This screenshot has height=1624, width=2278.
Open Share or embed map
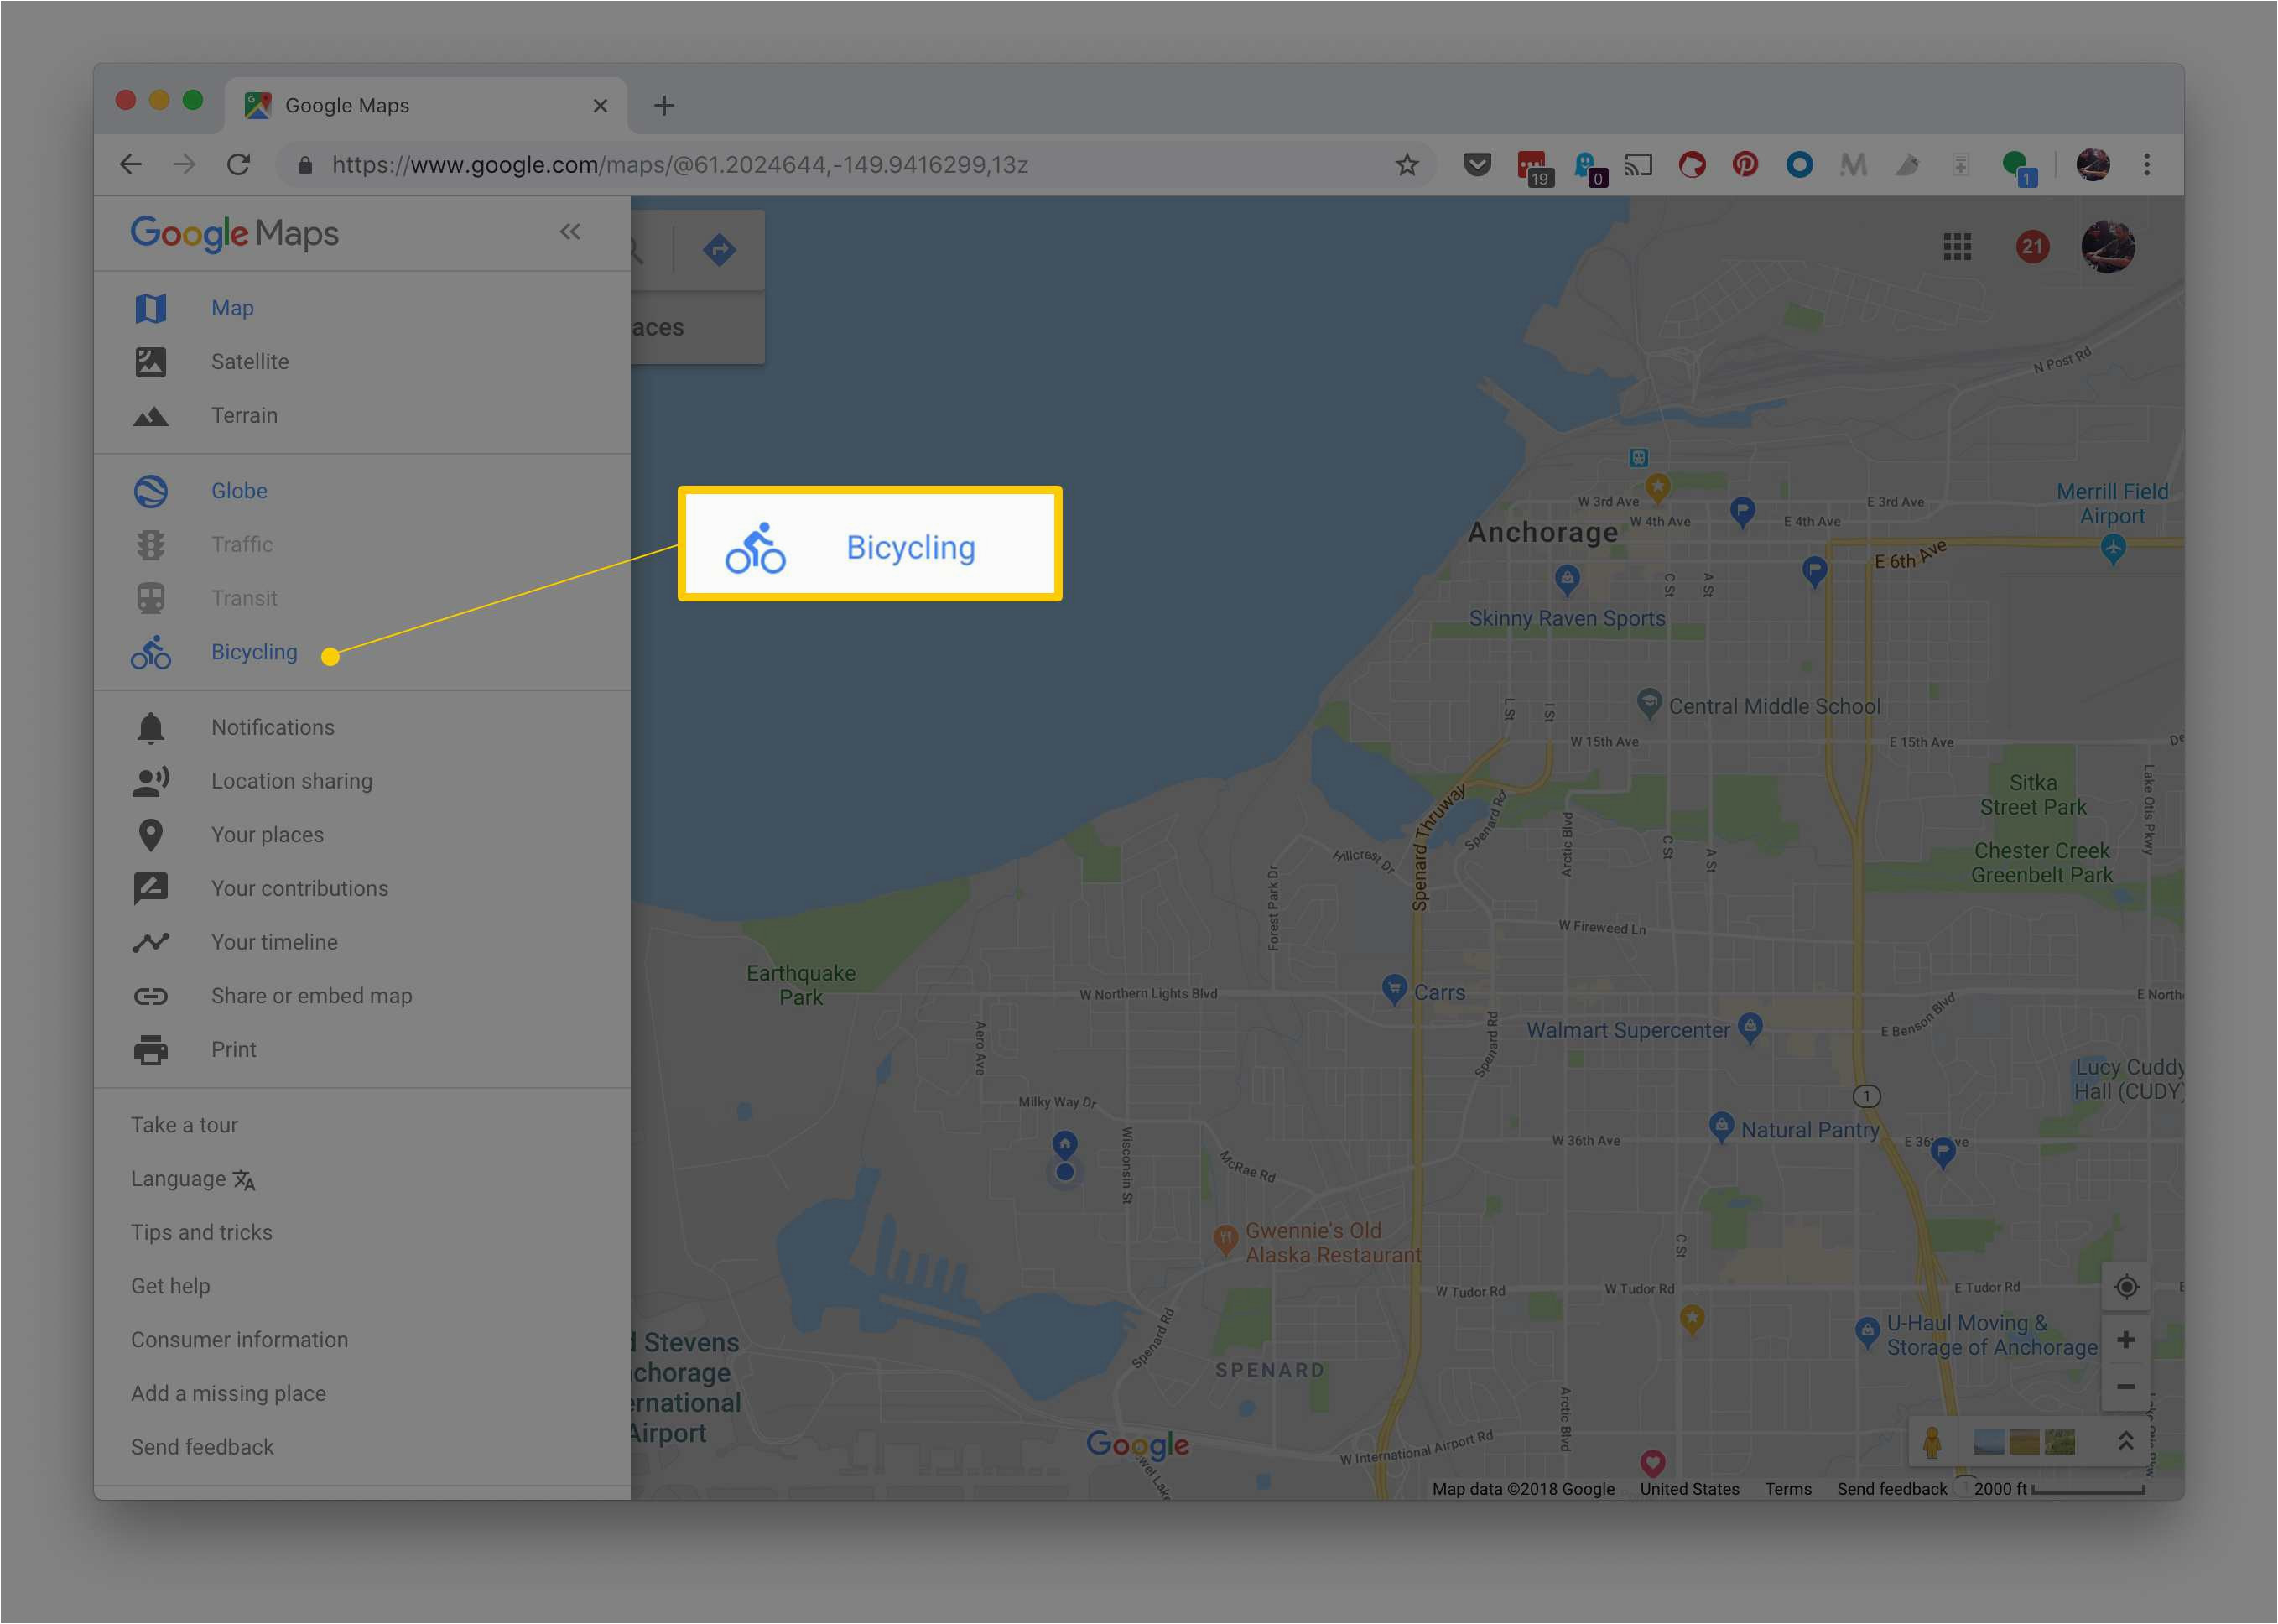pyautogui.click(x=311, y=996)
